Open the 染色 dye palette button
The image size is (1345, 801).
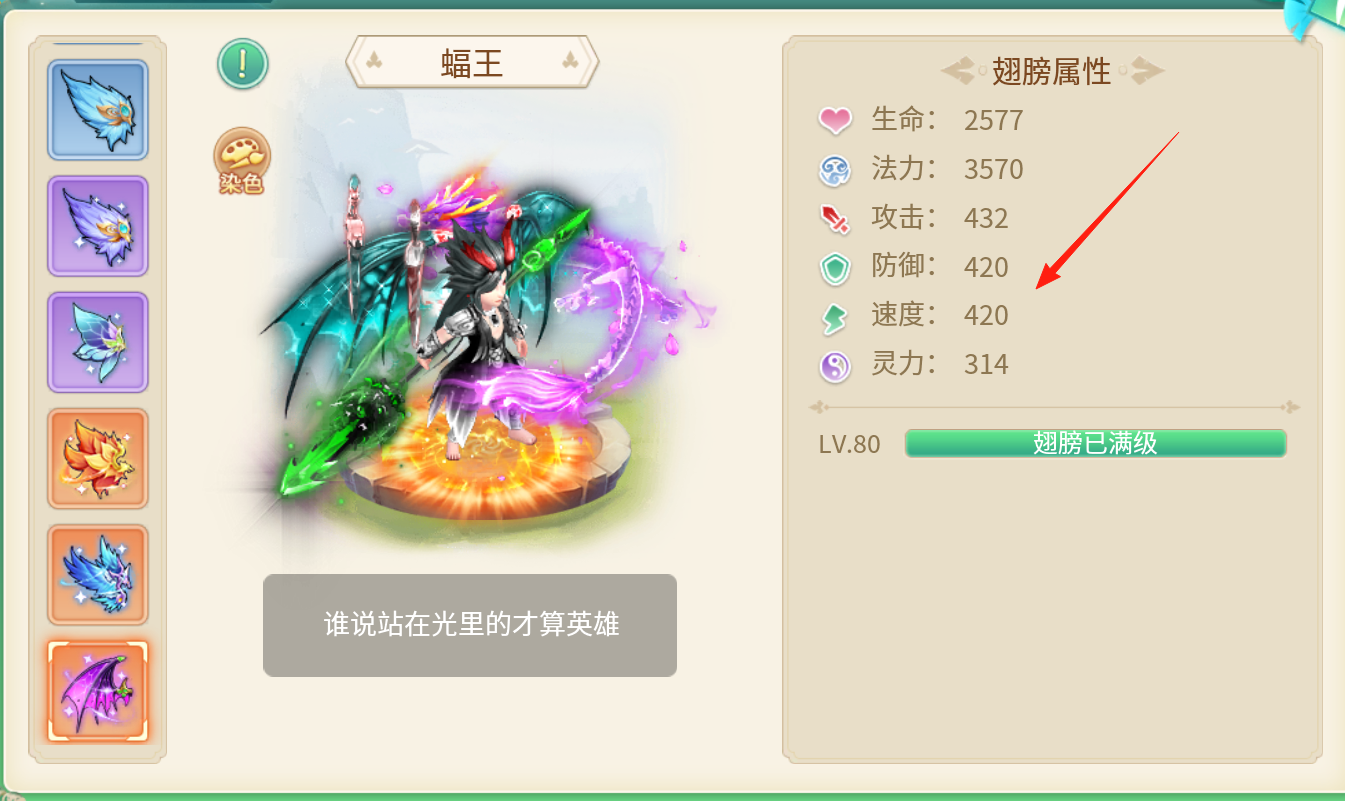tap(242, 161)
